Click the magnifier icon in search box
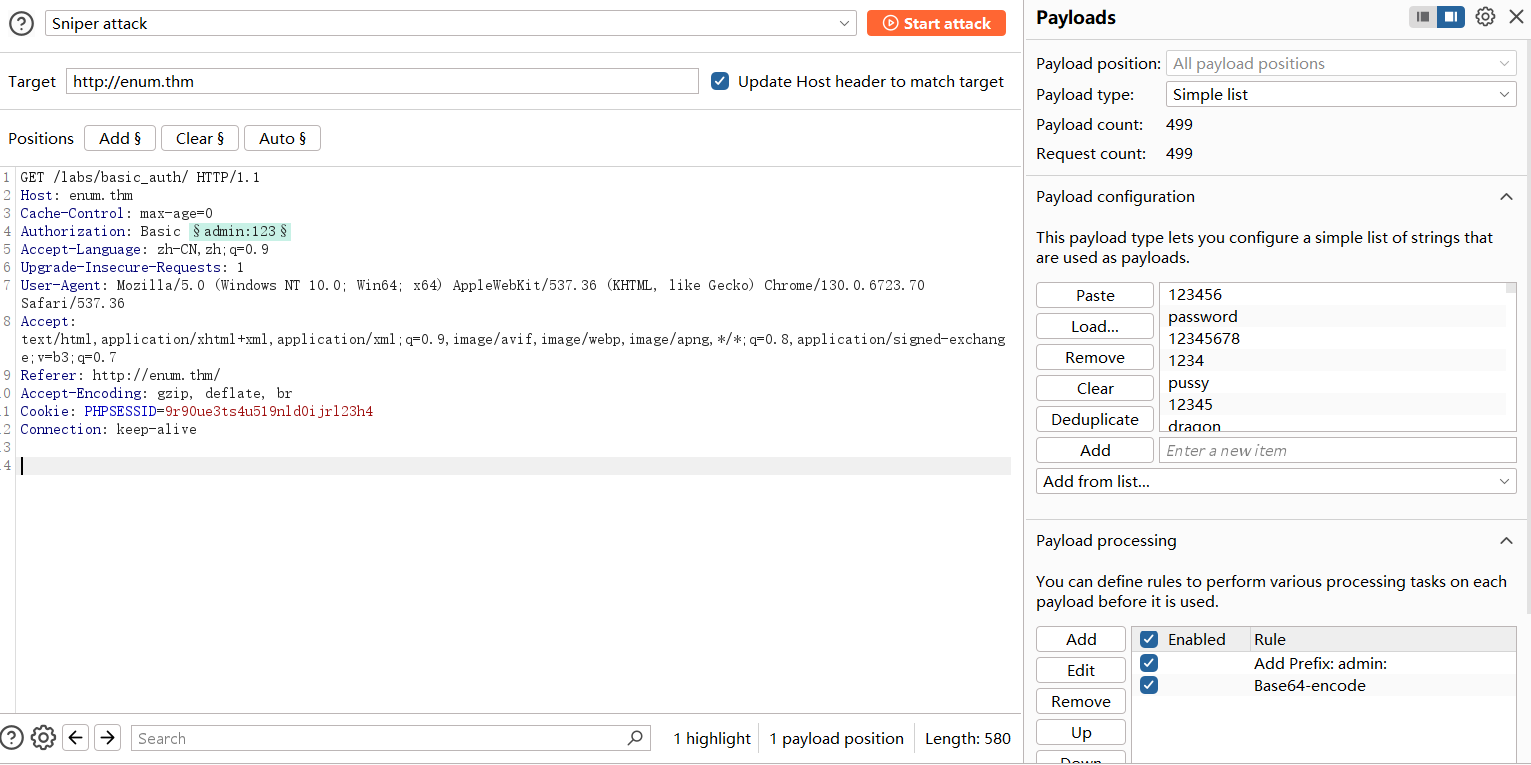This screenshot has height=765, width=1531. 635,738
